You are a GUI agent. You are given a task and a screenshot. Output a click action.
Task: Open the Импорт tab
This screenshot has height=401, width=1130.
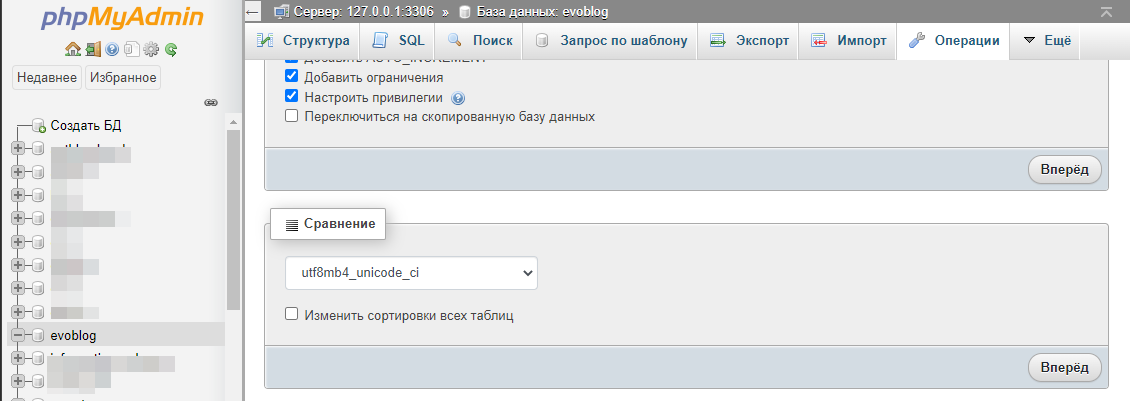pyautogui.click(x=848, y=40)
